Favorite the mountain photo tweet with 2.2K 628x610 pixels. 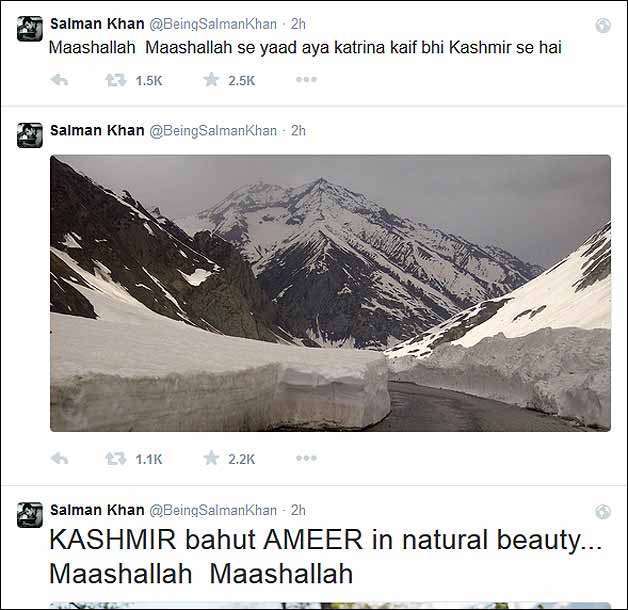[x=211, y=458]
